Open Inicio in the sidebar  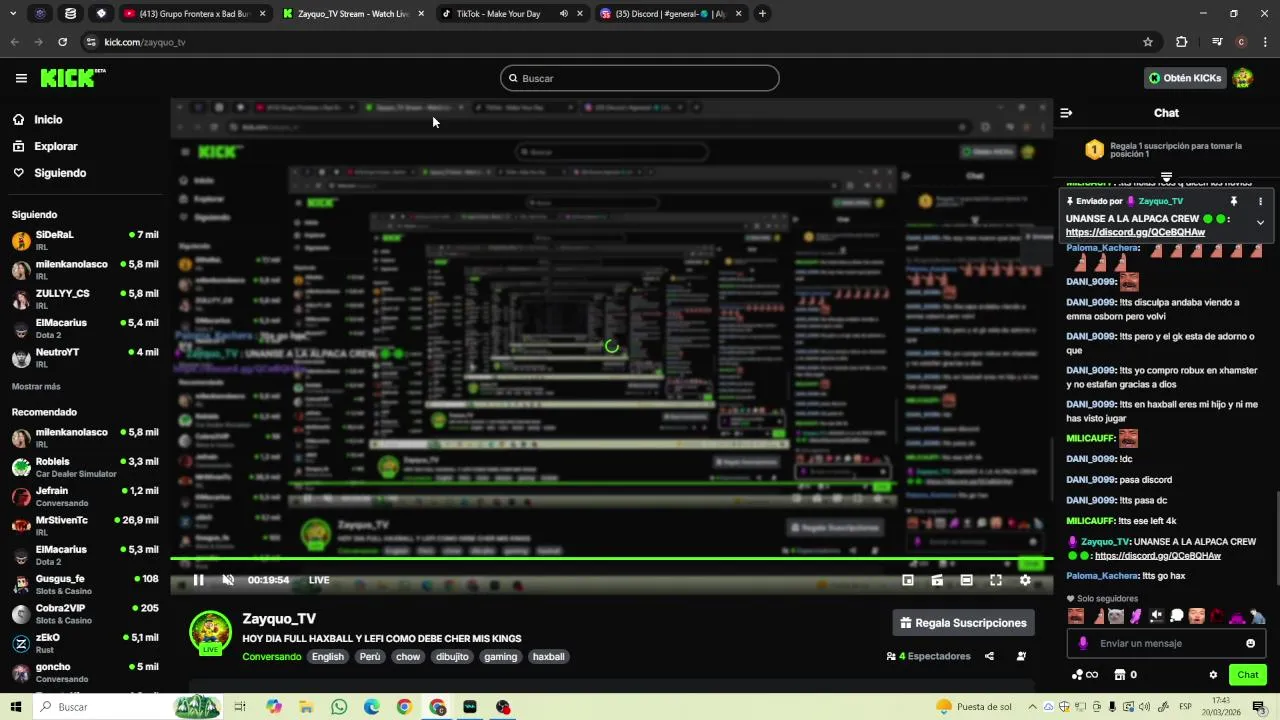coord(48,119)
